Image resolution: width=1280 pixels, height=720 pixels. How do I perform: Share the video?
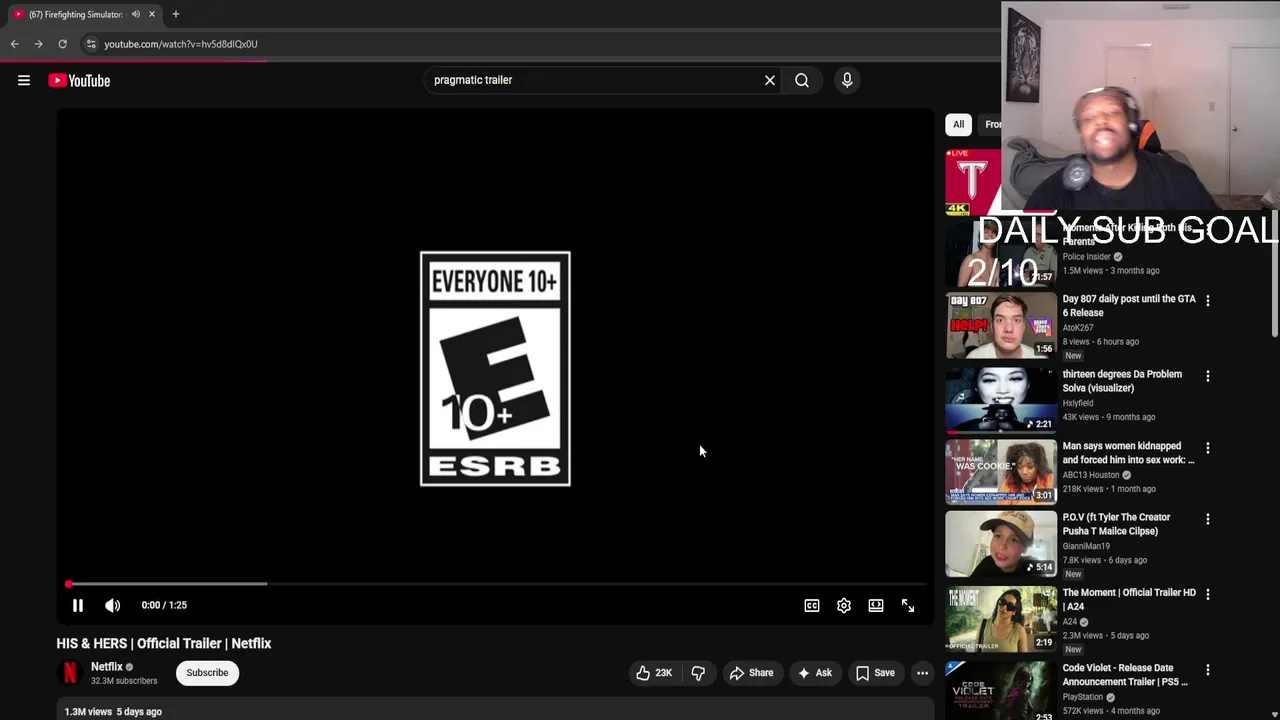[751, 673]
